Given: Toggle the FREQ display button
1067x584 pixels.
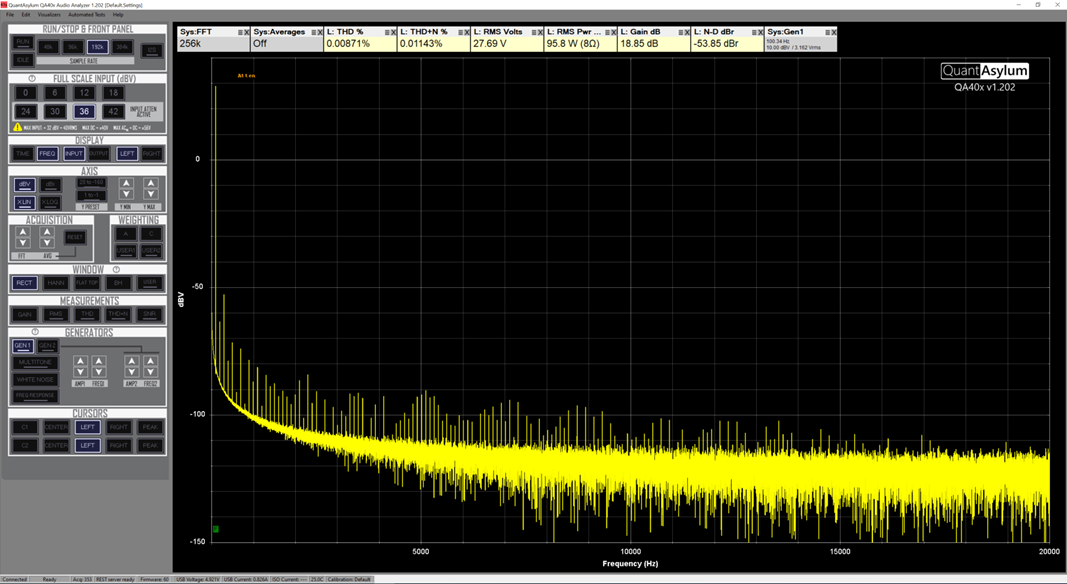Looking at the screenshot, I should click(48, 154).
